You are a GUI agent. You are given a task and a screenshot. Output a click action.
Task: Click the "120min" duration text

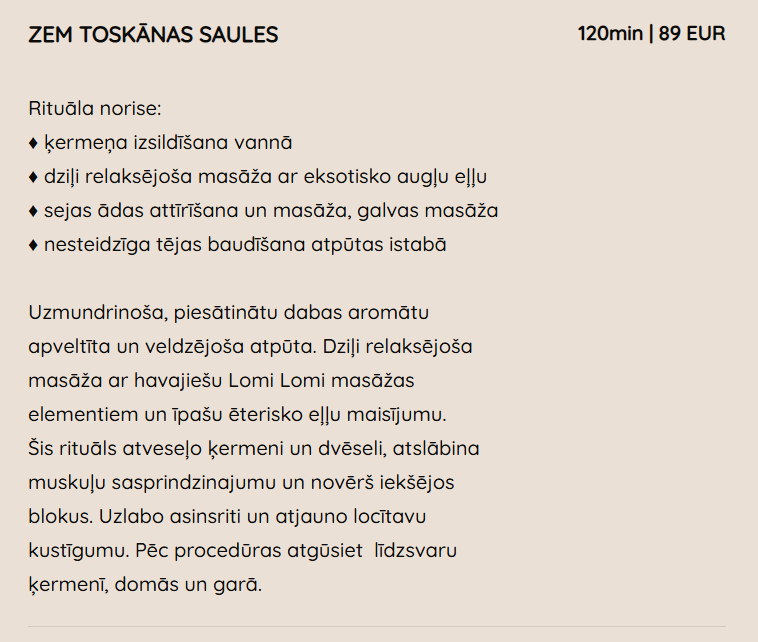click(610, 34)
